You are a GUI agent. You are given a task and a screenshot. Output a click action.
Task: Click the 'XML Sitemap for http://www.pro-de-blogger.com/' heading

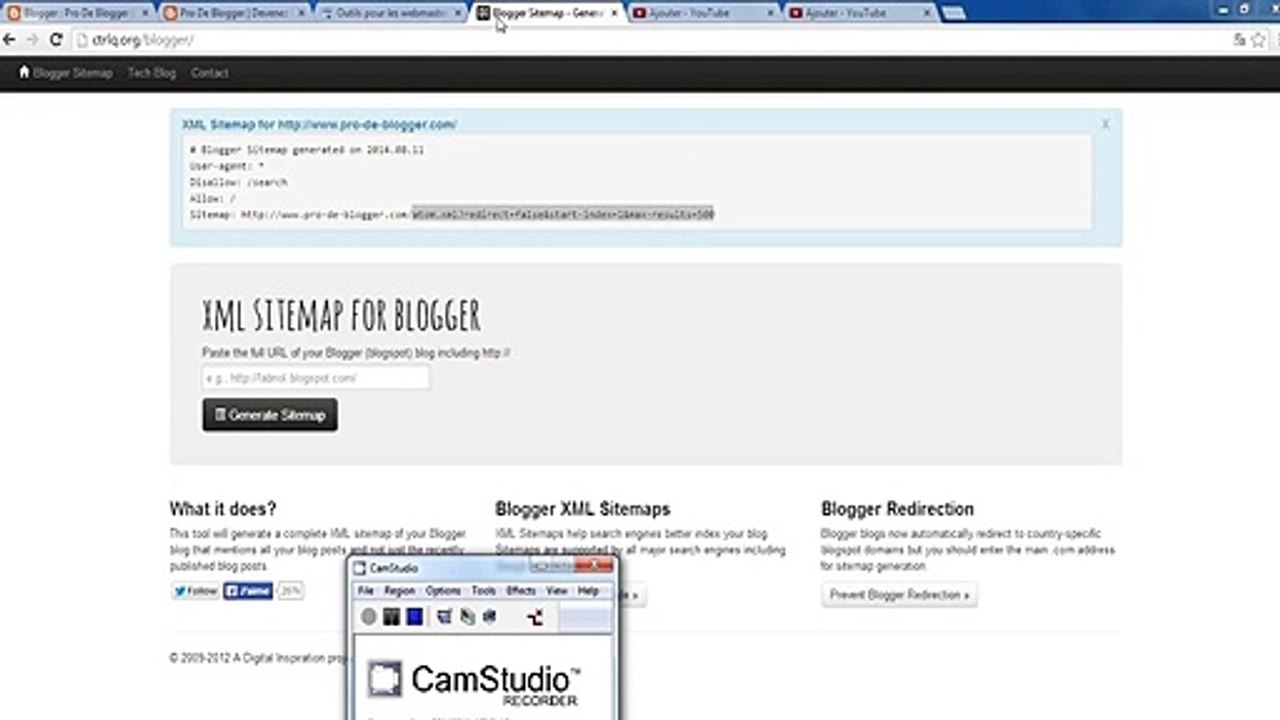(319, 124)
